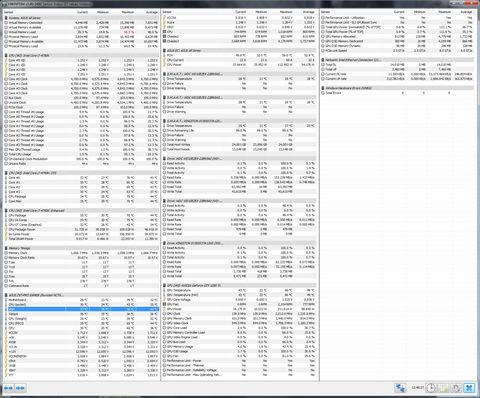This screenshot has height=398, width=480.
Task: Click the chip icon beside Memory Timings header
Action: [x=6, y=248]
